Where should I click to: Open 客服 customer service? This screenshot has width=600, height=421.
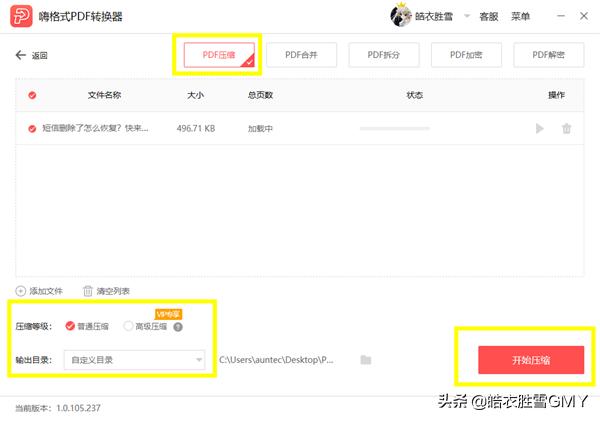point(489,16)
